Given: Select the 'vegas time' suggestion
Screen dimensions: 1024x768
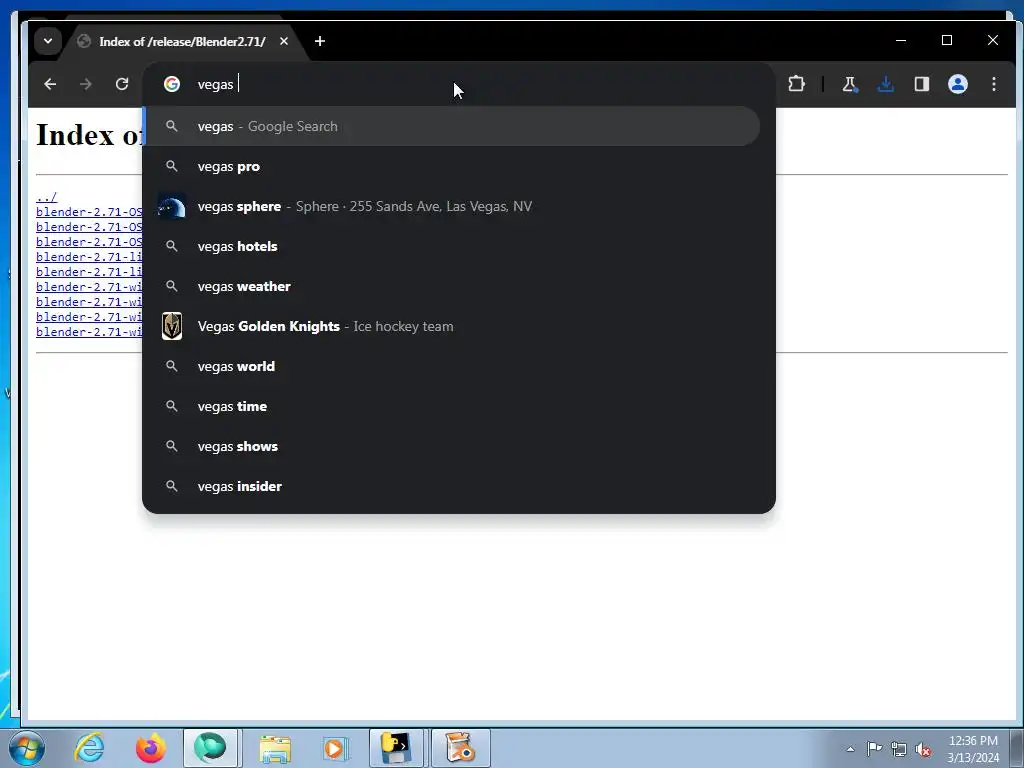Looking at the screenshot, I should coord(452,406).
